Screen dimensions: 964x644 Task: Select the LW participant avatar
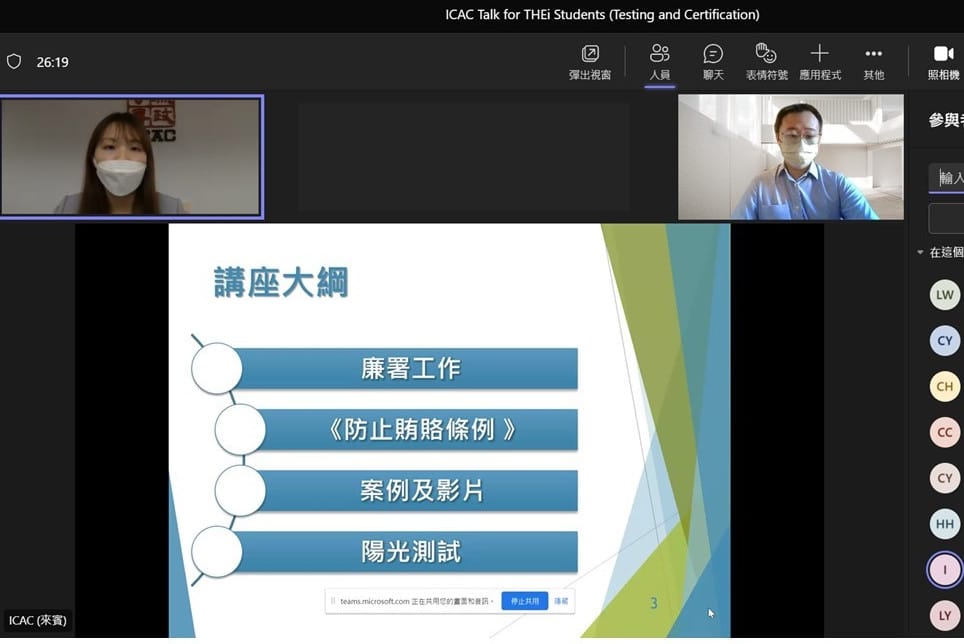point(944,295)
